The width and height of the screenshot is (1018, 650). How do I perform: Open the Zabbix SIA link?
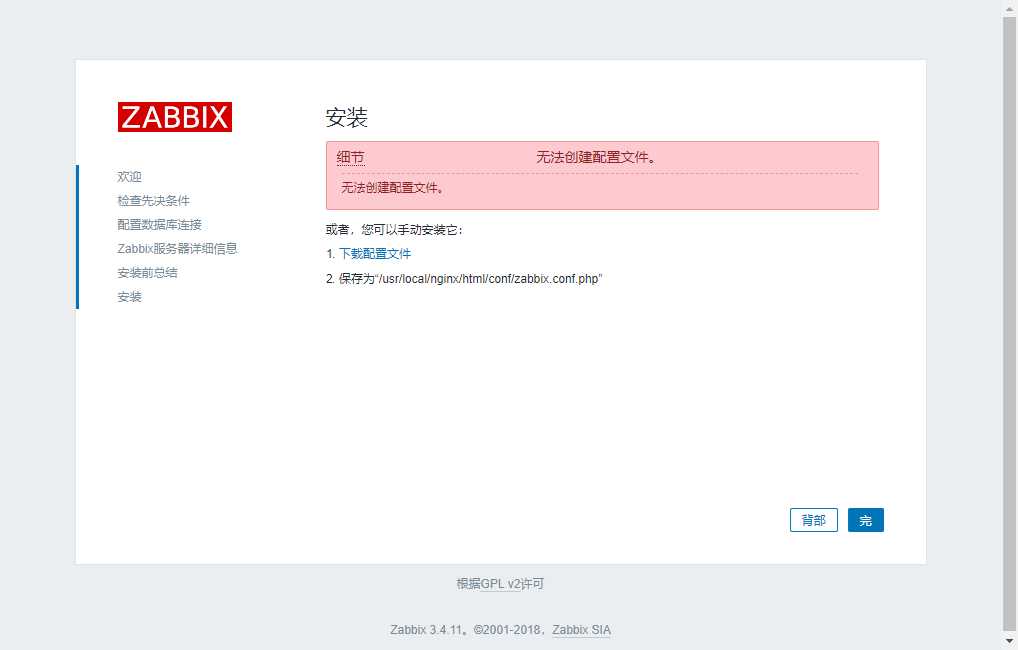pyautogui.click(x=581, y=630)
